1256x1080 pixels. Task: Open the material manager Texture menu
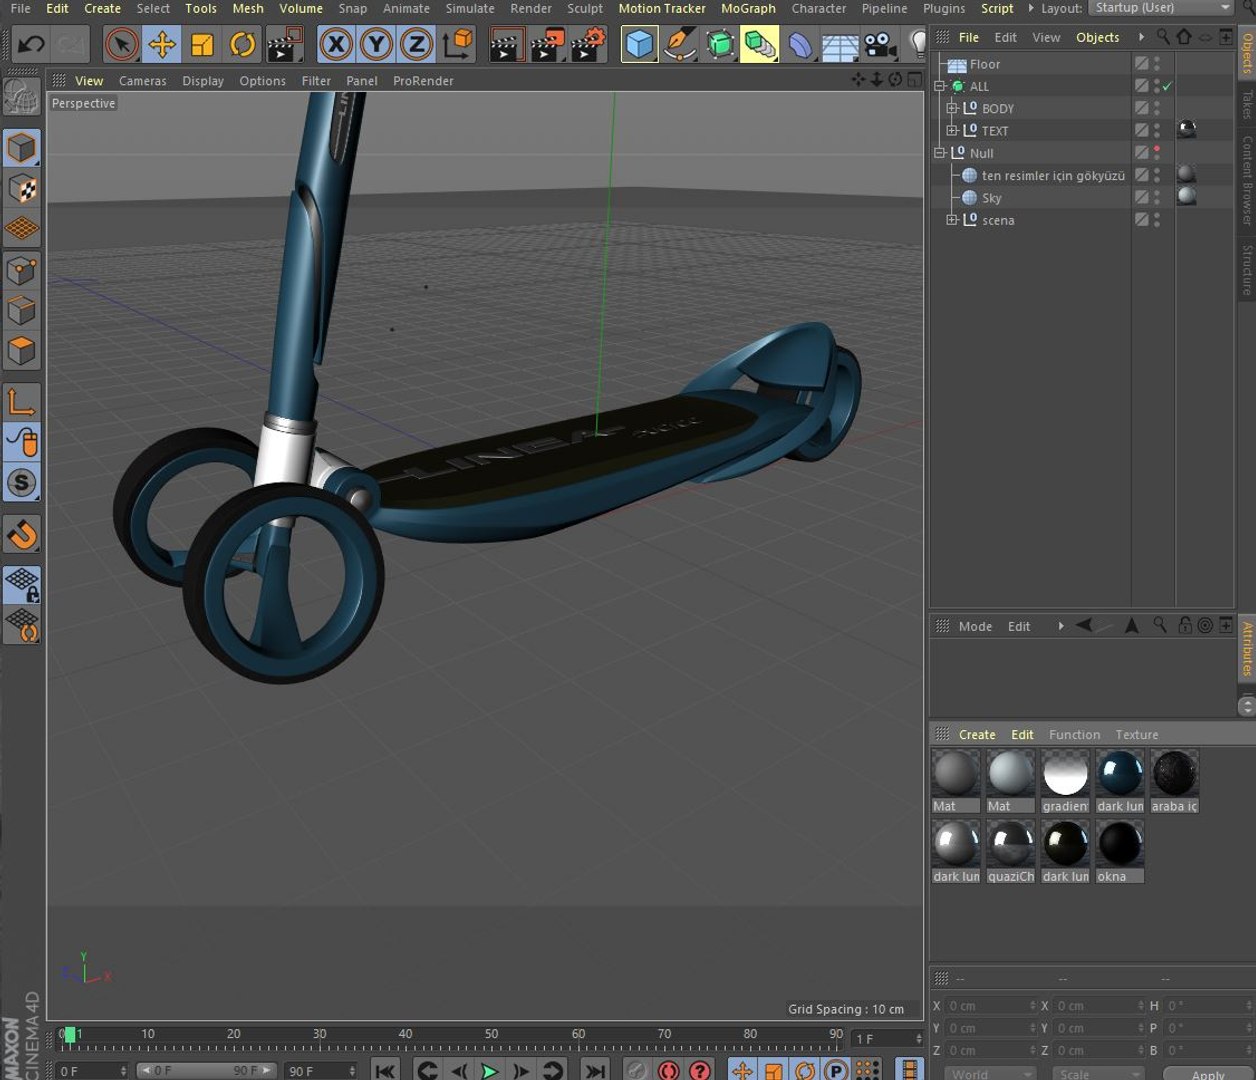(x=1136, y=734)
